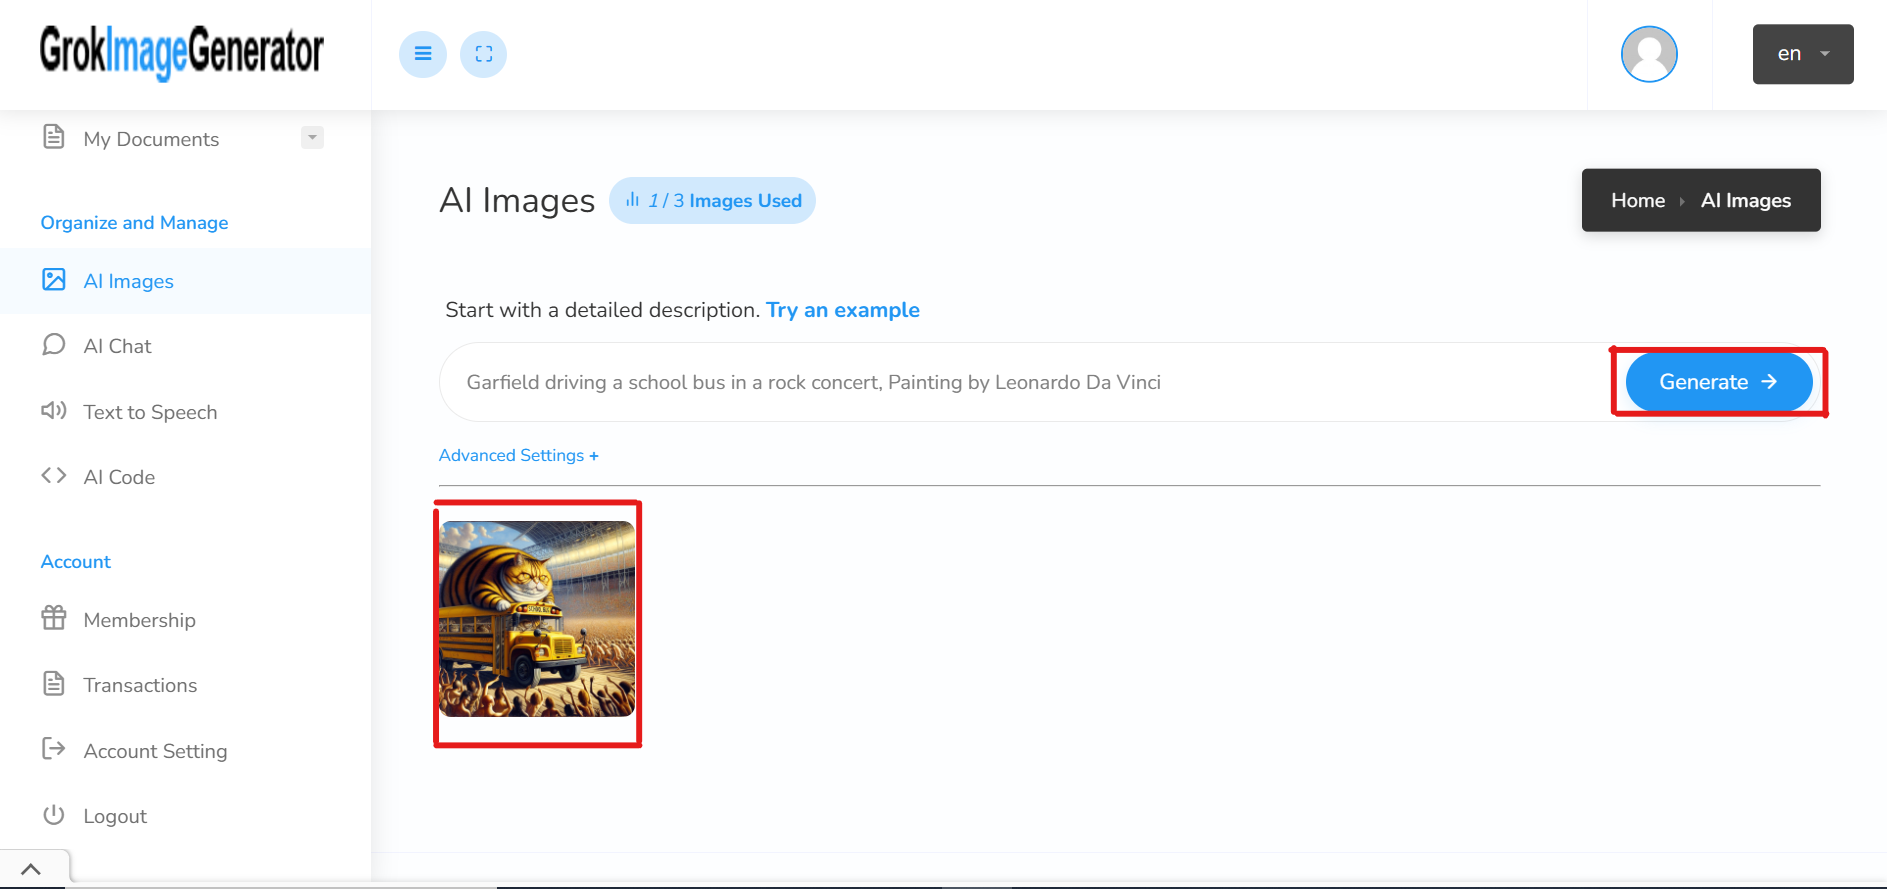Open the en language dropdown
The width and height of the screenshot is (1887, 889).
click(1803, 54)
